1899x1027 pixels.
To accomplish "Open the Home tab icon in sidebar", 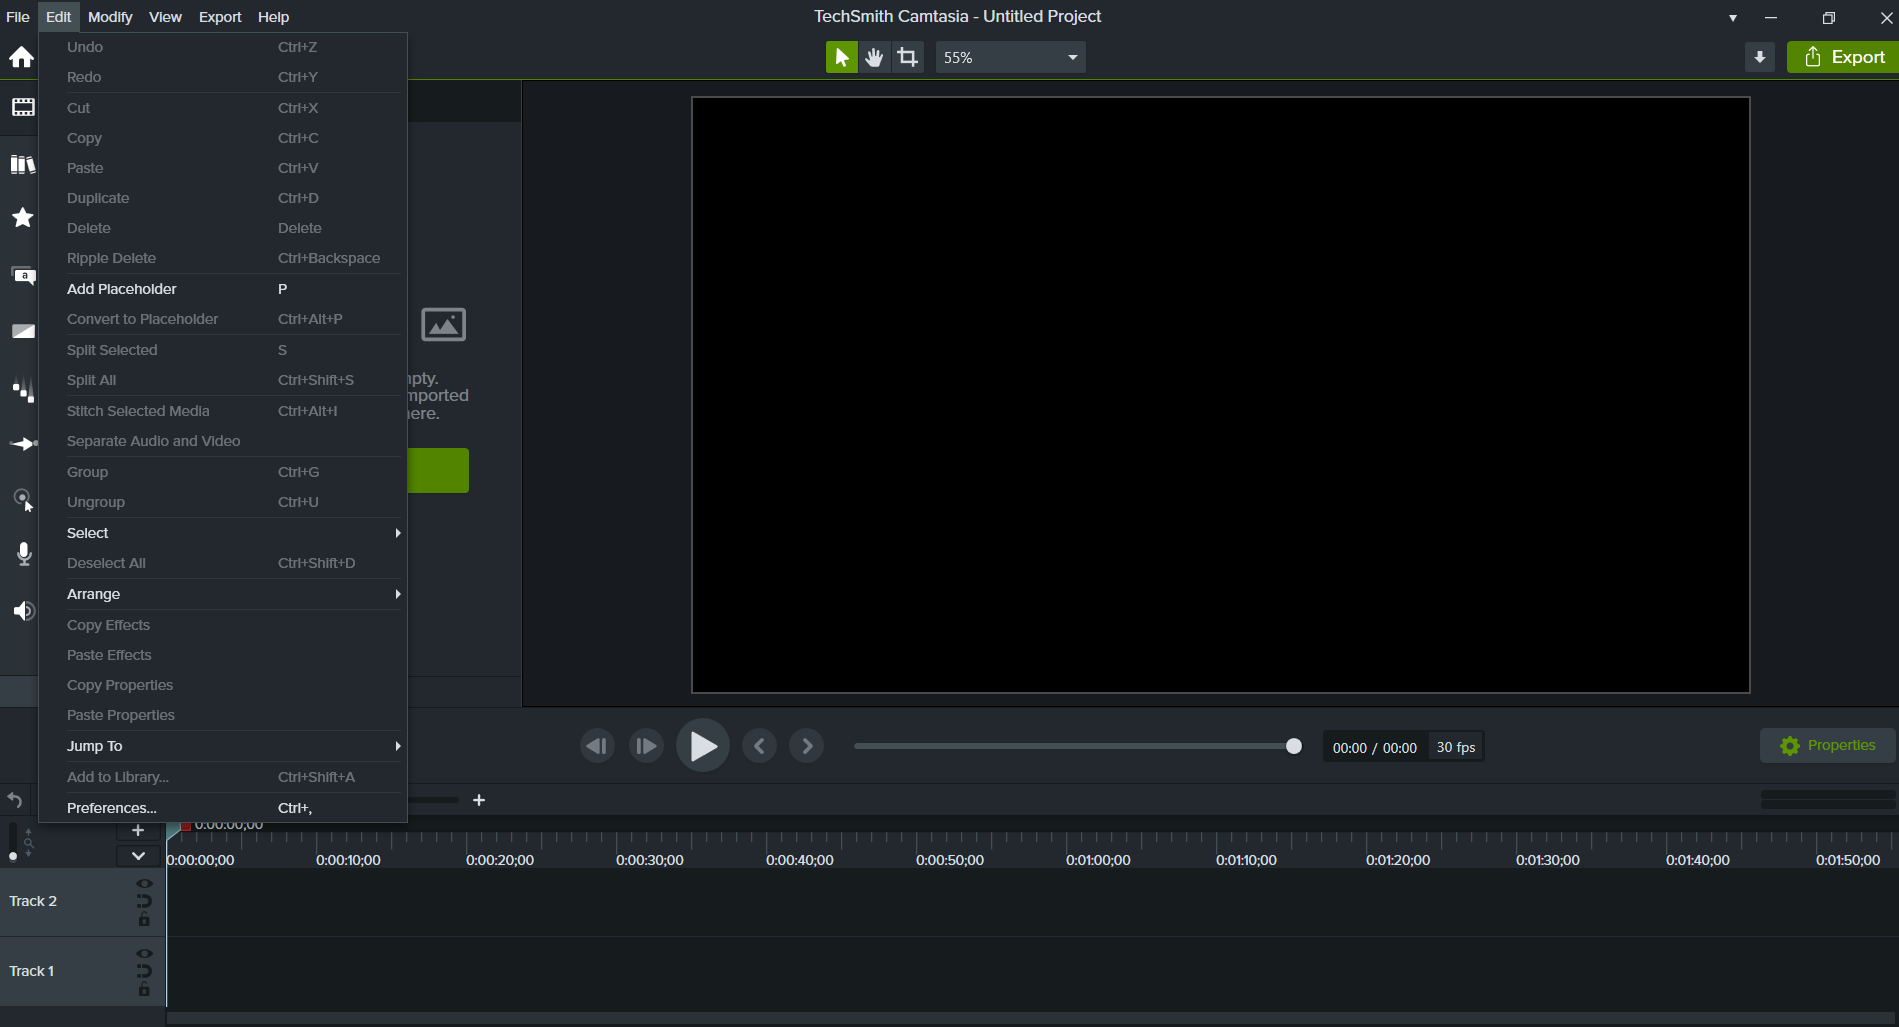I will [21, 57].
